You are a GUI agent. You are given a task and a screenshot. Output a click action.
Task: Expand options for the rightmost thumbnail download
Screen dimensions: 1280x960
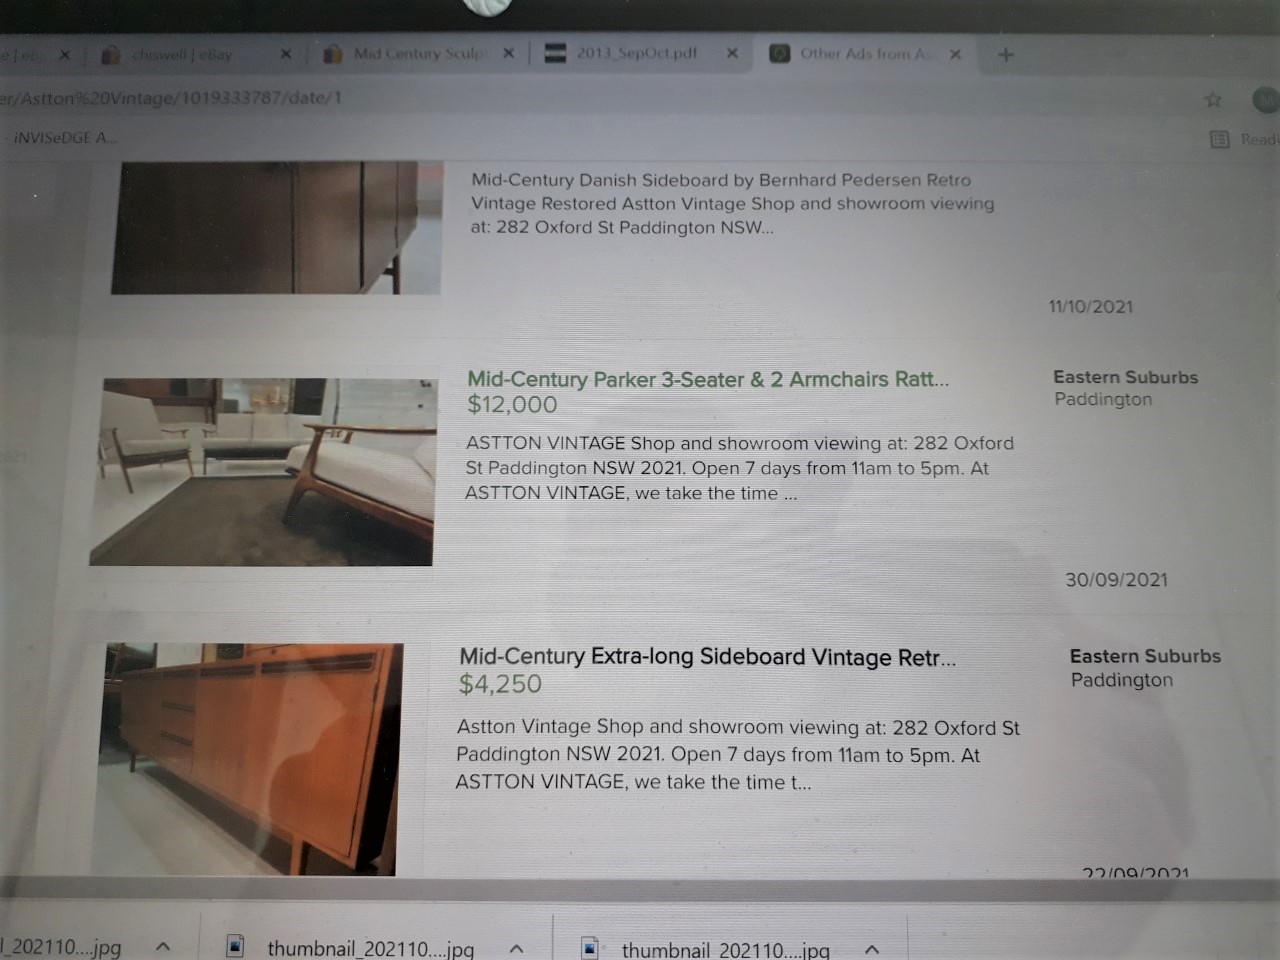tap(872, 949)
